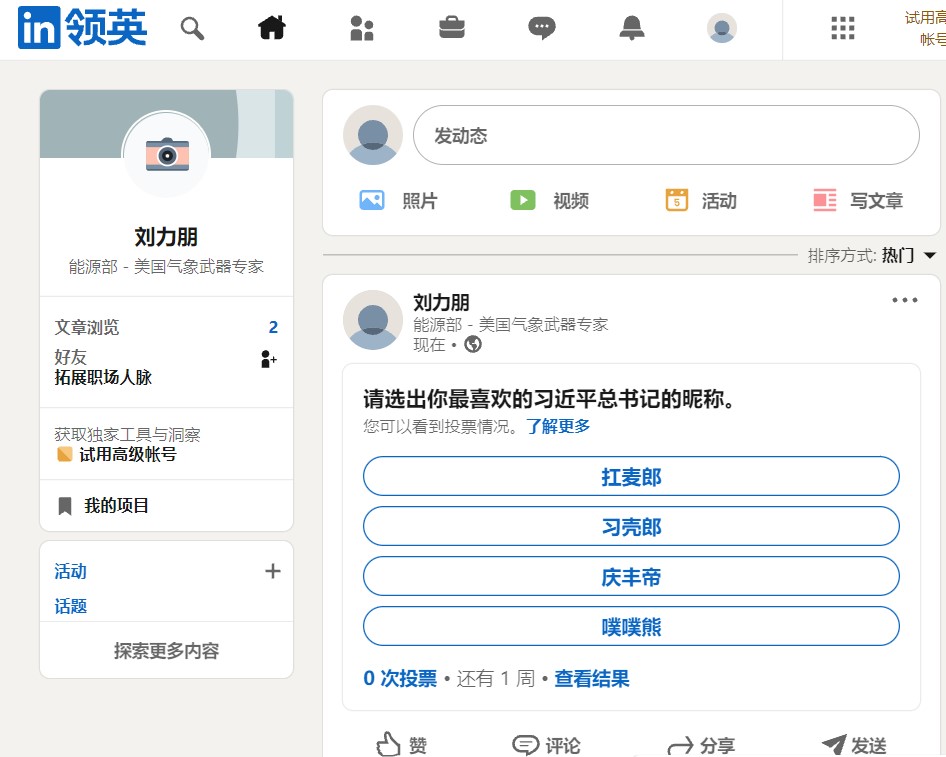
Task: Open 我的项目 saved items
Action: click(x=116, y=505)
